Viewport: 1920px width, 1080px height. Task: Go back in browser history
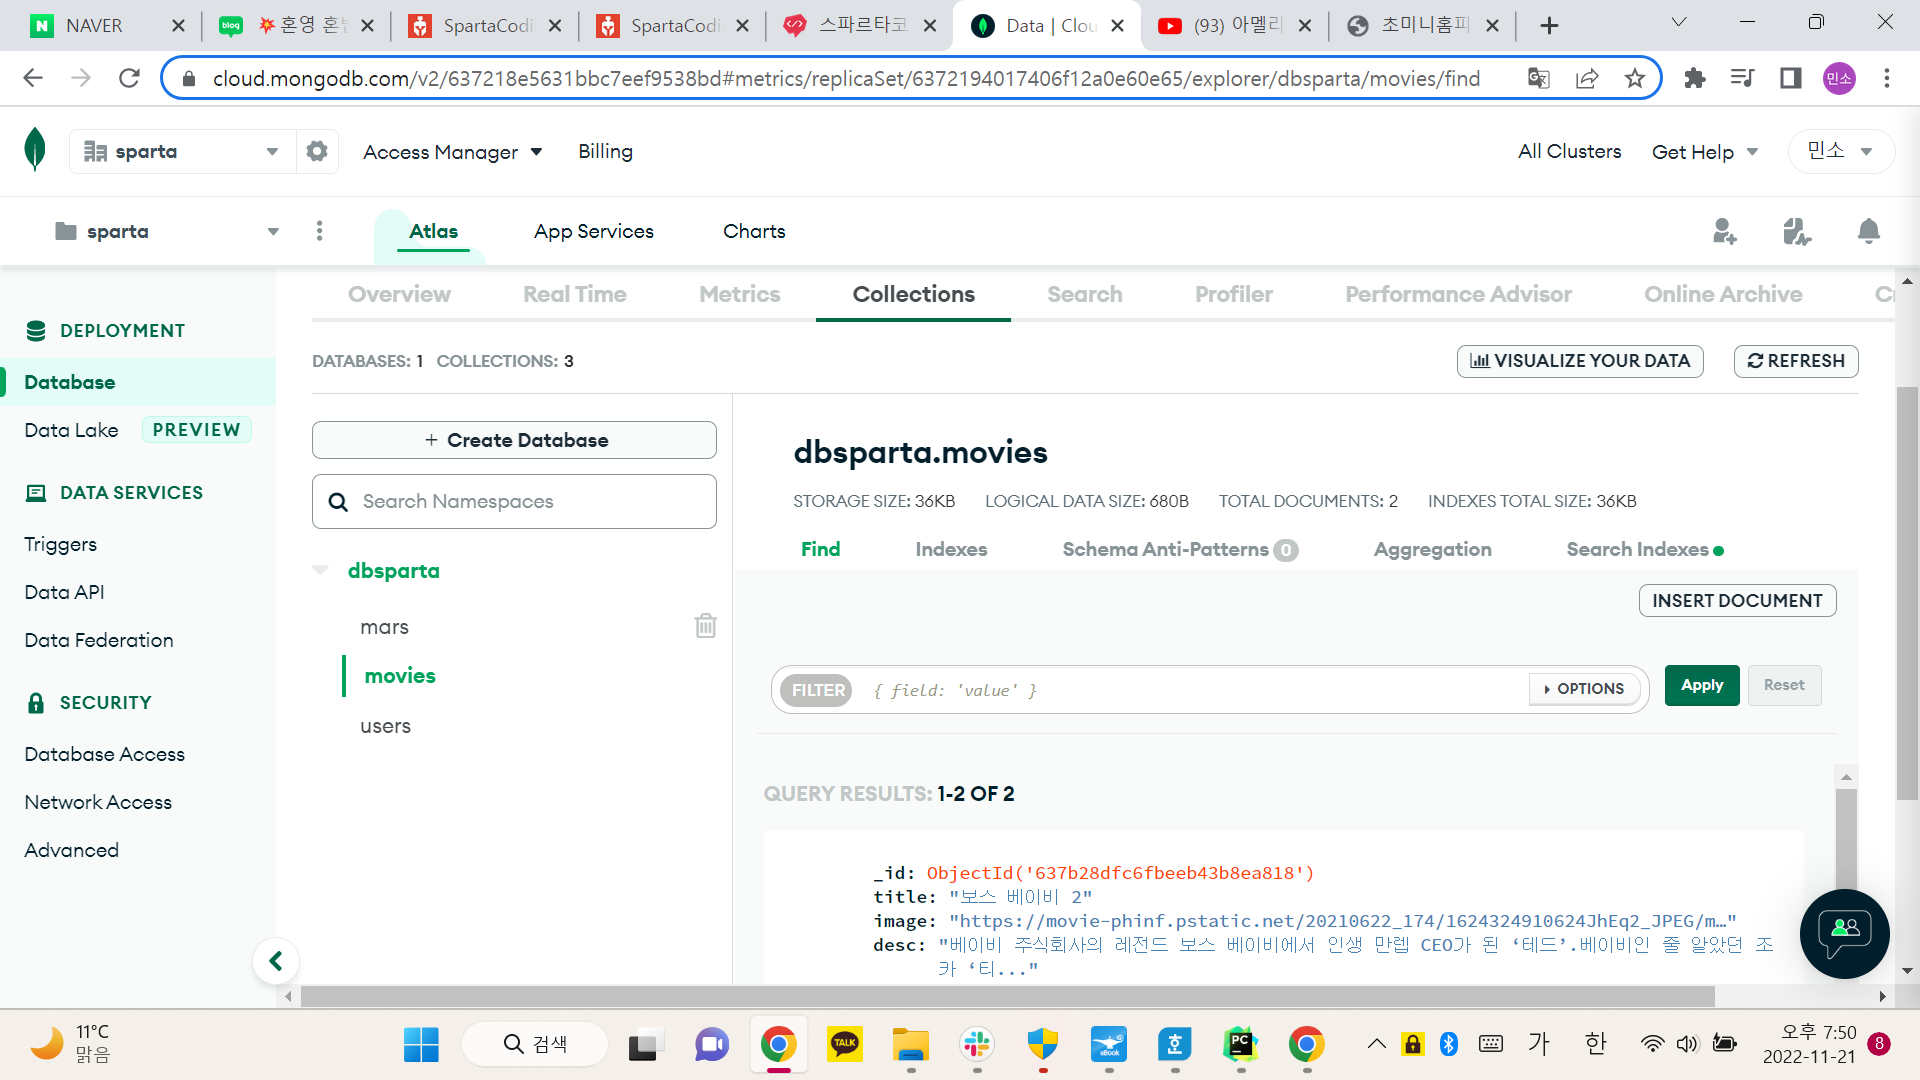click(33, 78)
